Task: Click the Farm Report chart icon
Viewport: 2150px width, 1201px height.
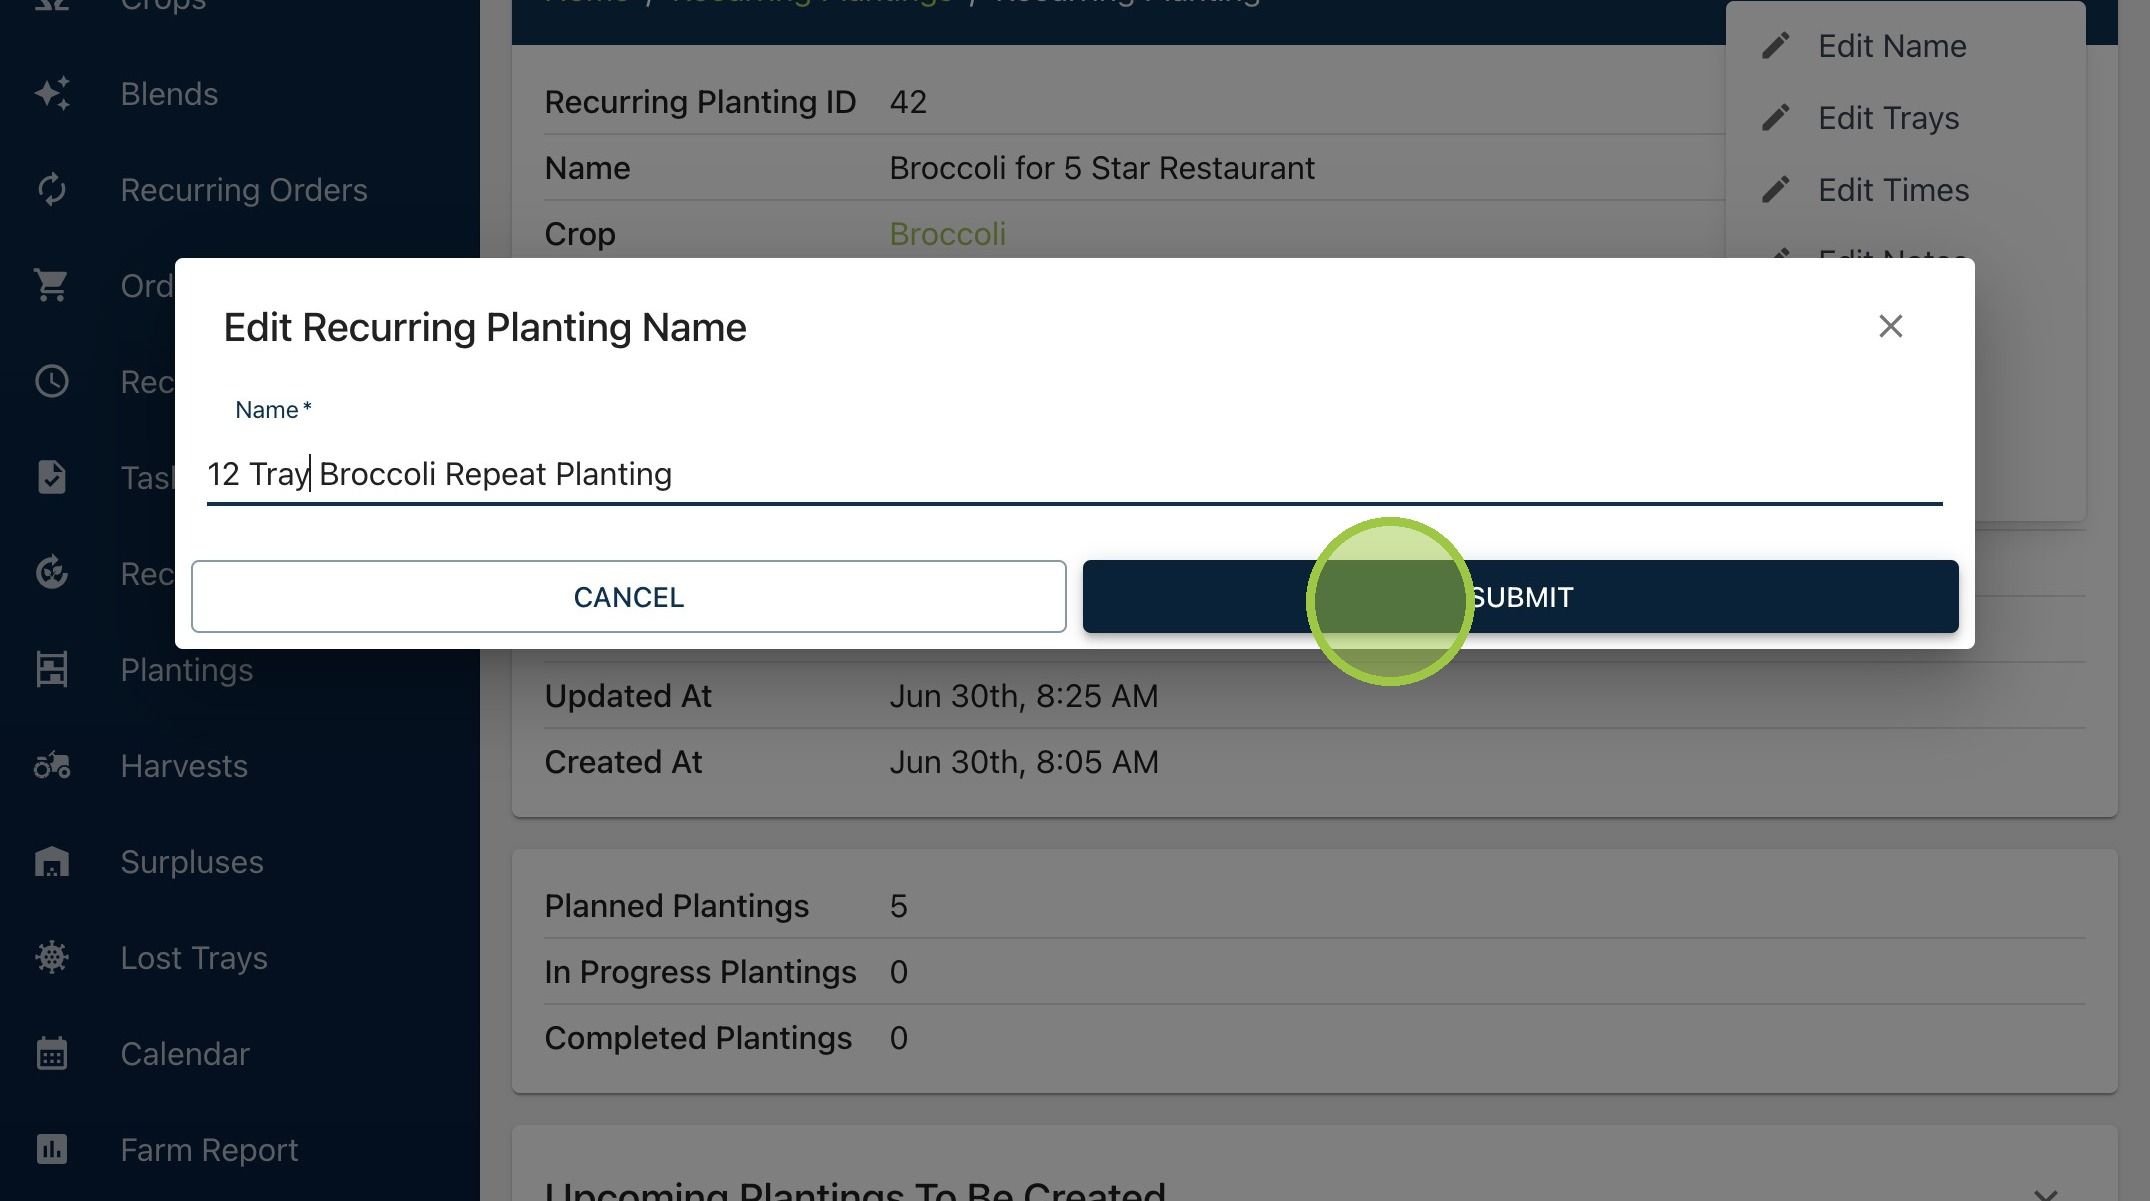Action: [x=52, y=1150]
